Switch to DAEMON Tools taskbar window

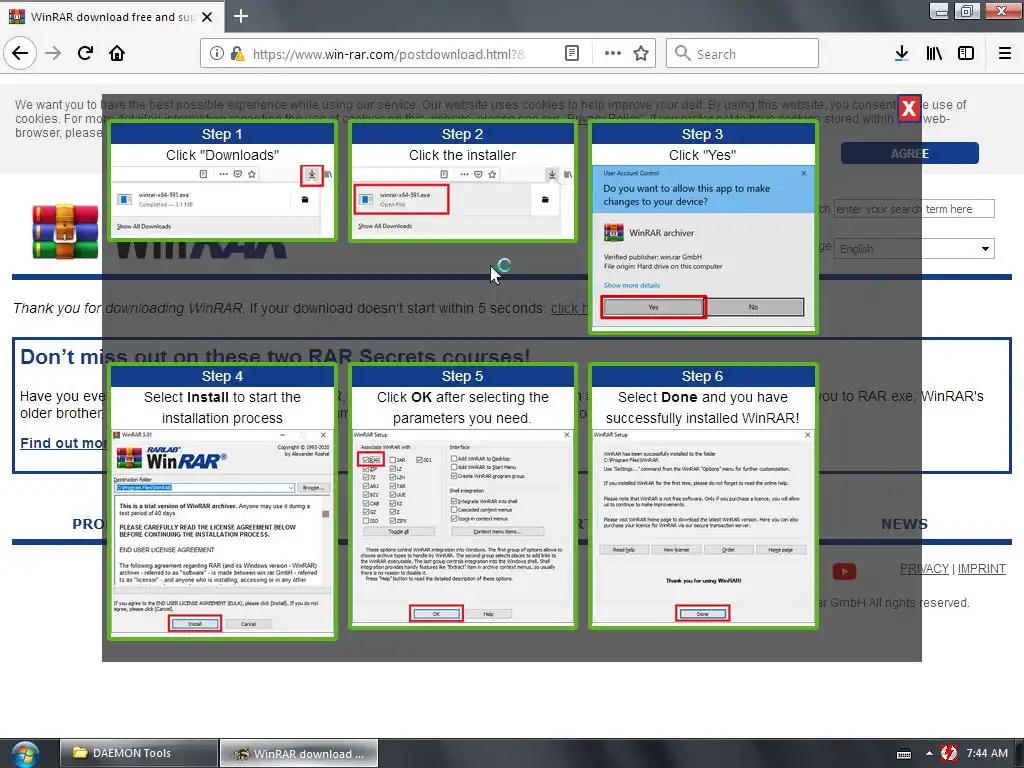click(x=138, y=753)
